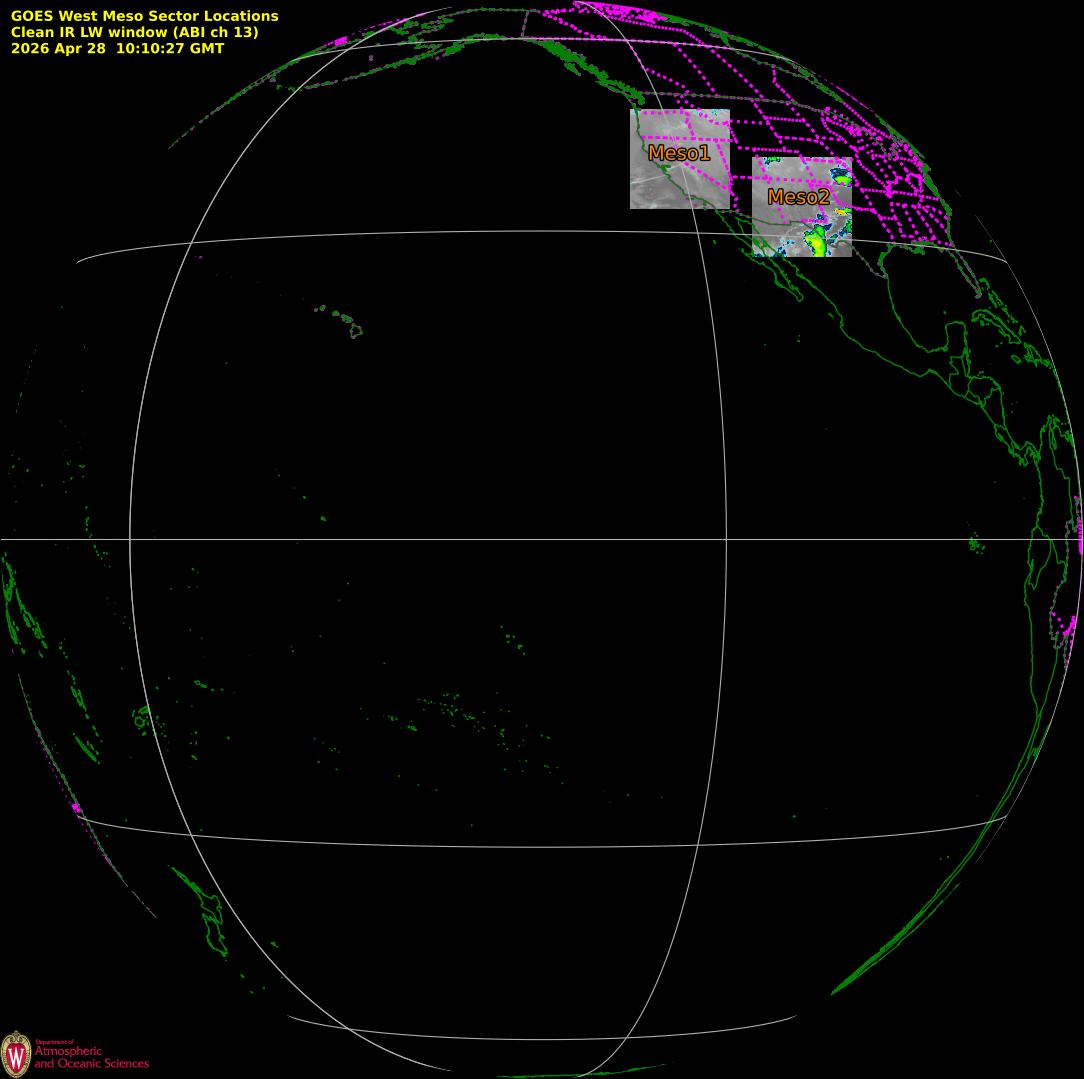
Task: Click the Galapagos Islands near the equator
Action: pos(975,544)
